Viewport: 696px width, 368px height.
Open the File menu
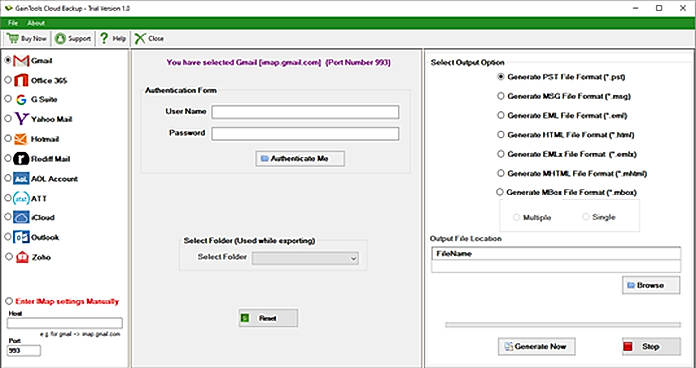click(13, 23)
